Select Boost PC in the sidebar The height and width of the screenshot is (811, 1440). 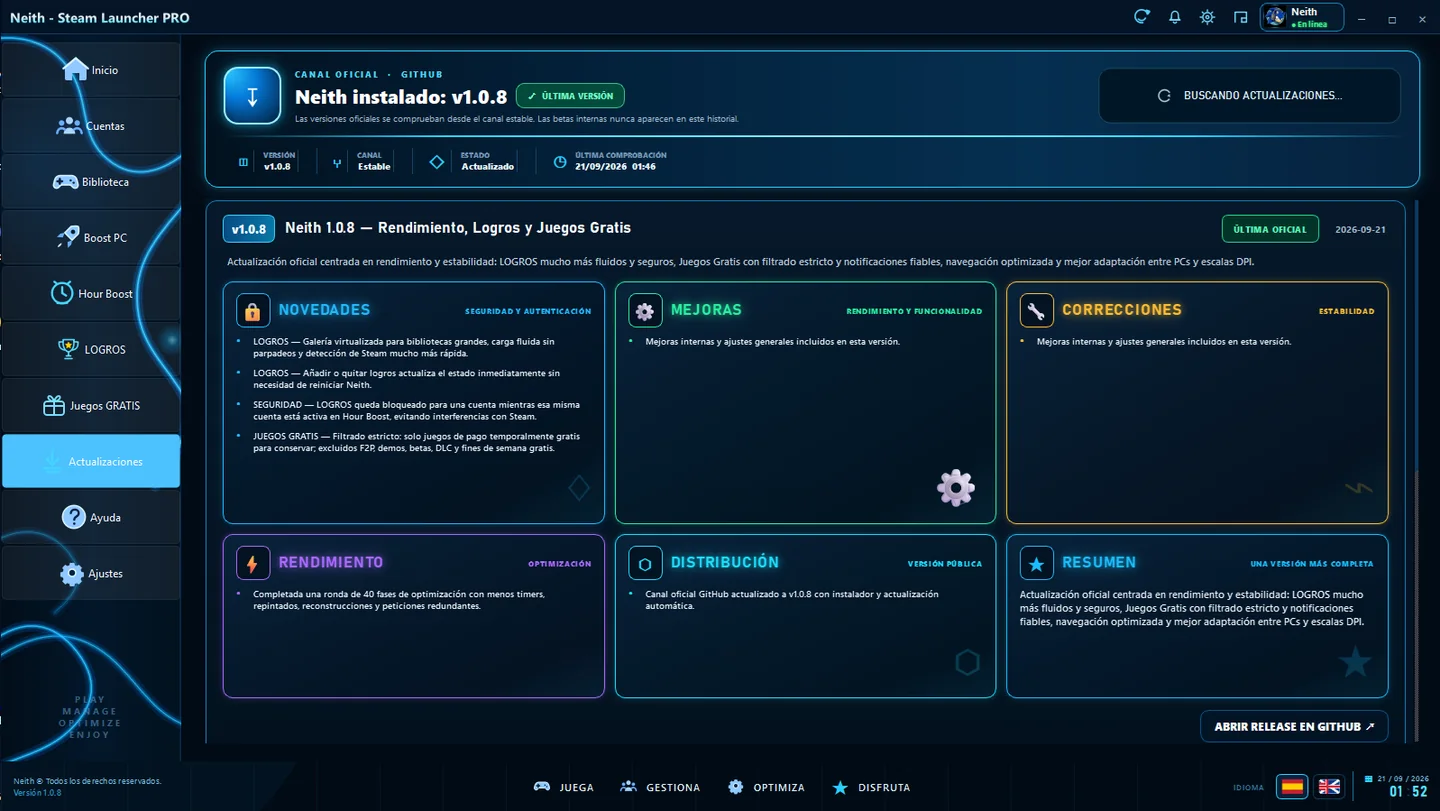click(x=91, y=238)
